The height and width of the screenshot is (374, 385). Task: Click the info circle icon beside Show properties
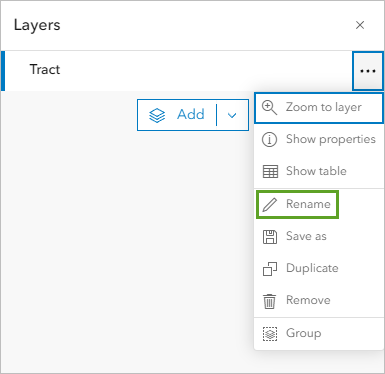pos(269,139)
